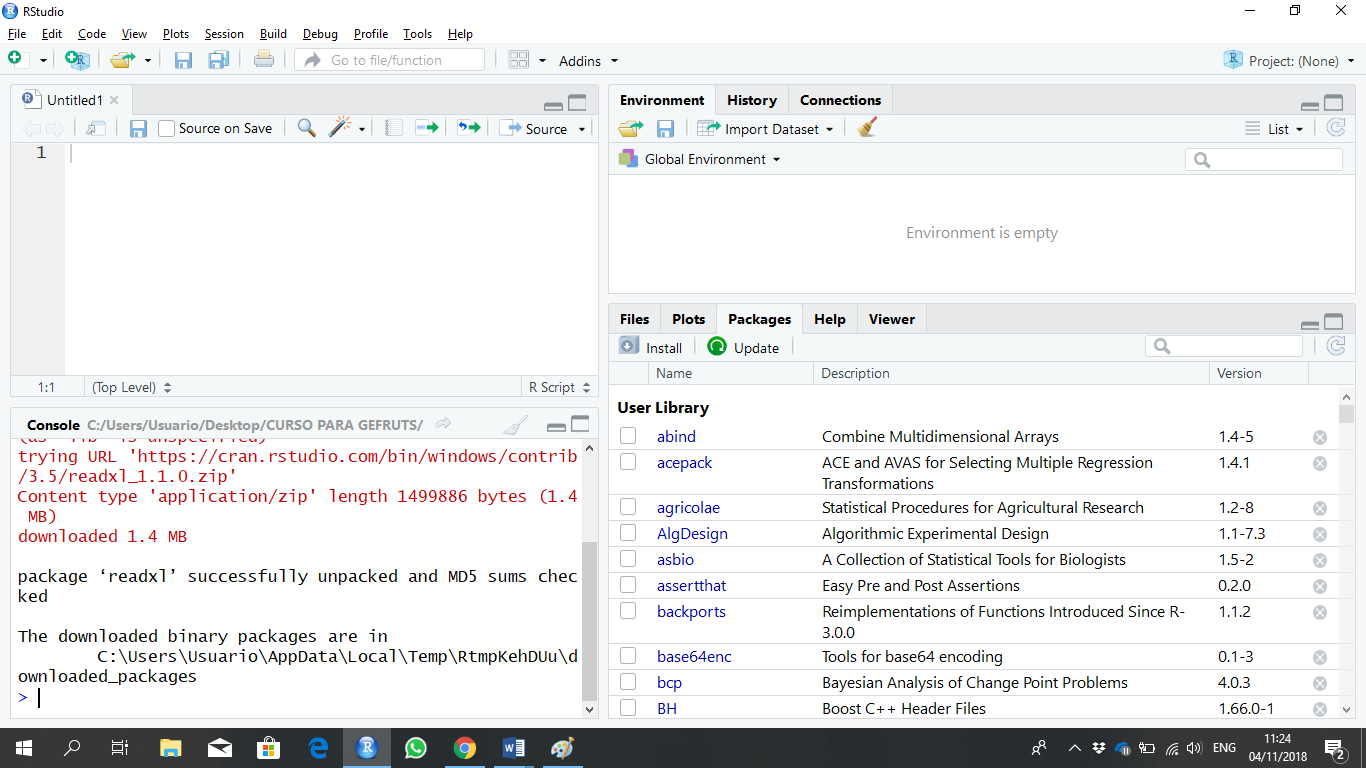The width and height of the screenshot is (1366, 768).
Task: Open the Session menu
Action: [x=224, y=33]
